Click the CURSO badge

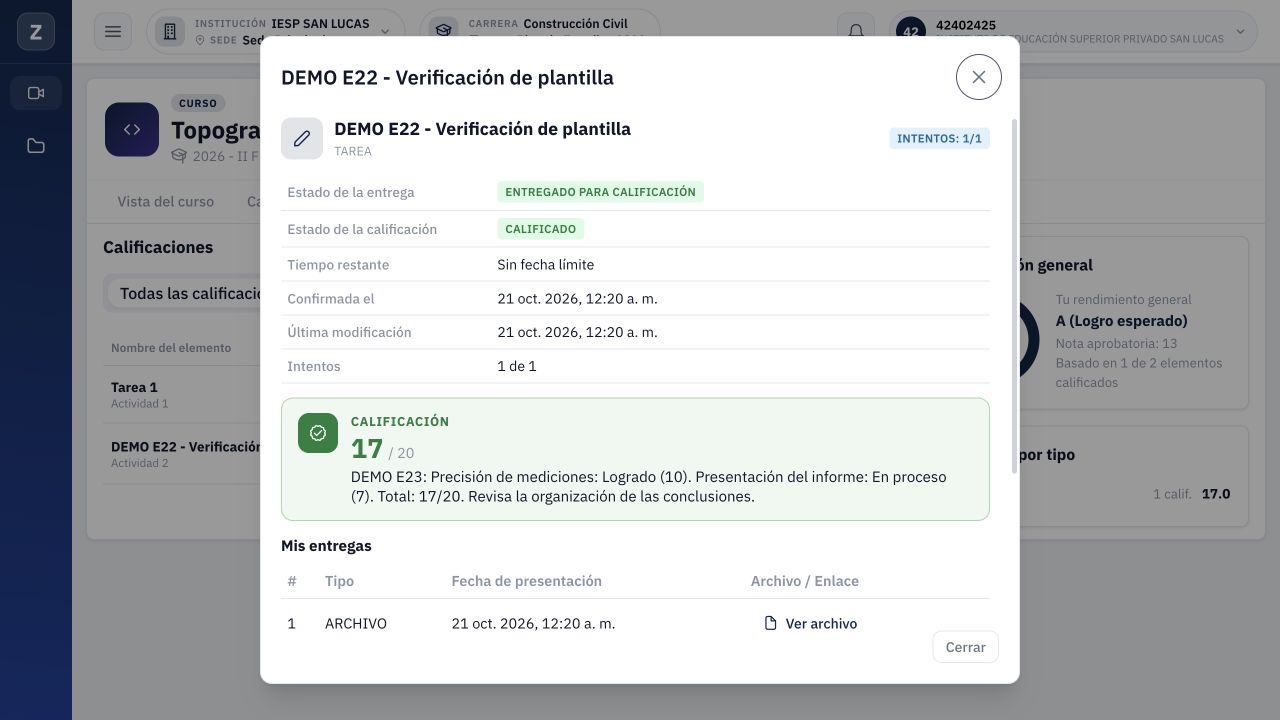point(198,103)
